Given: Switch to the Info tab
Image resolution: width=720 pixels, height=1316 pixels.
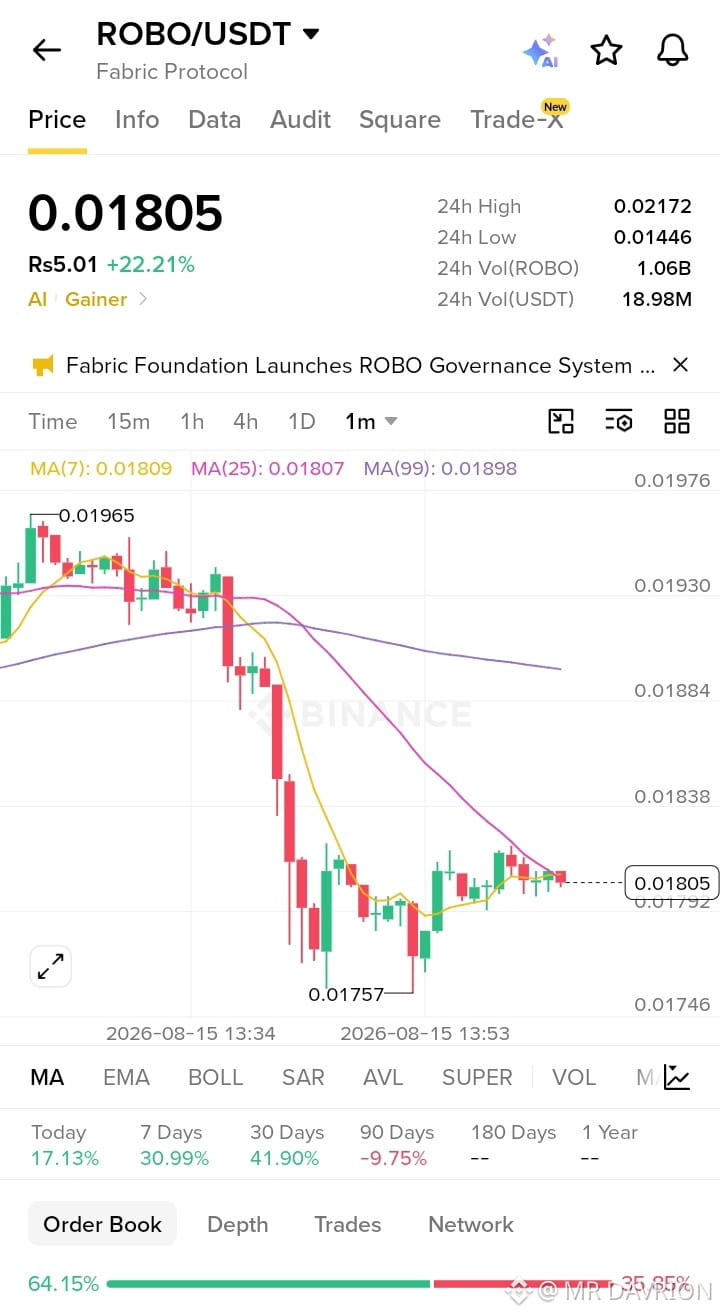Looking at the screenshot, I should click(137, 120).
